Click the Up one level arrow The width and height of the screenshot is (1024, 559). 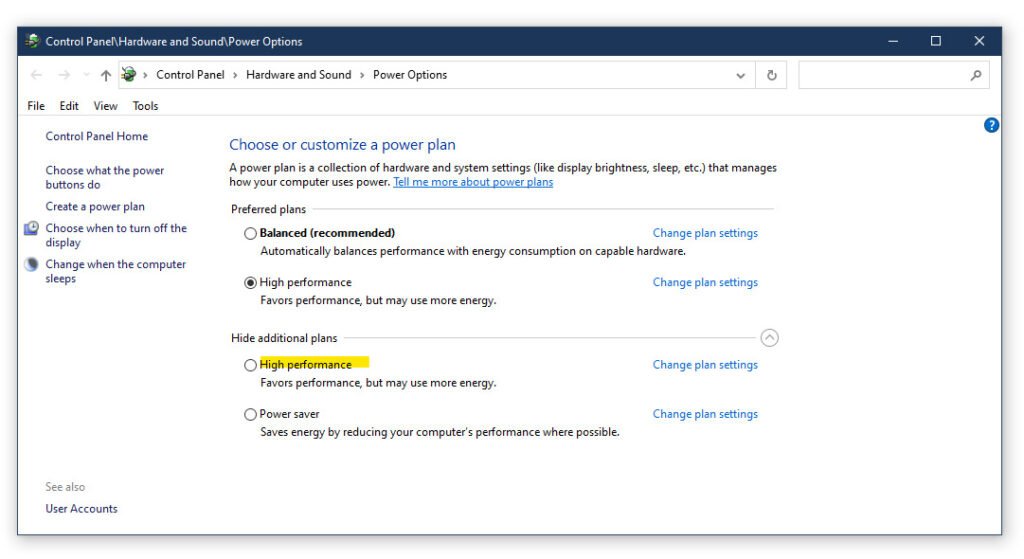coord(106,75)
